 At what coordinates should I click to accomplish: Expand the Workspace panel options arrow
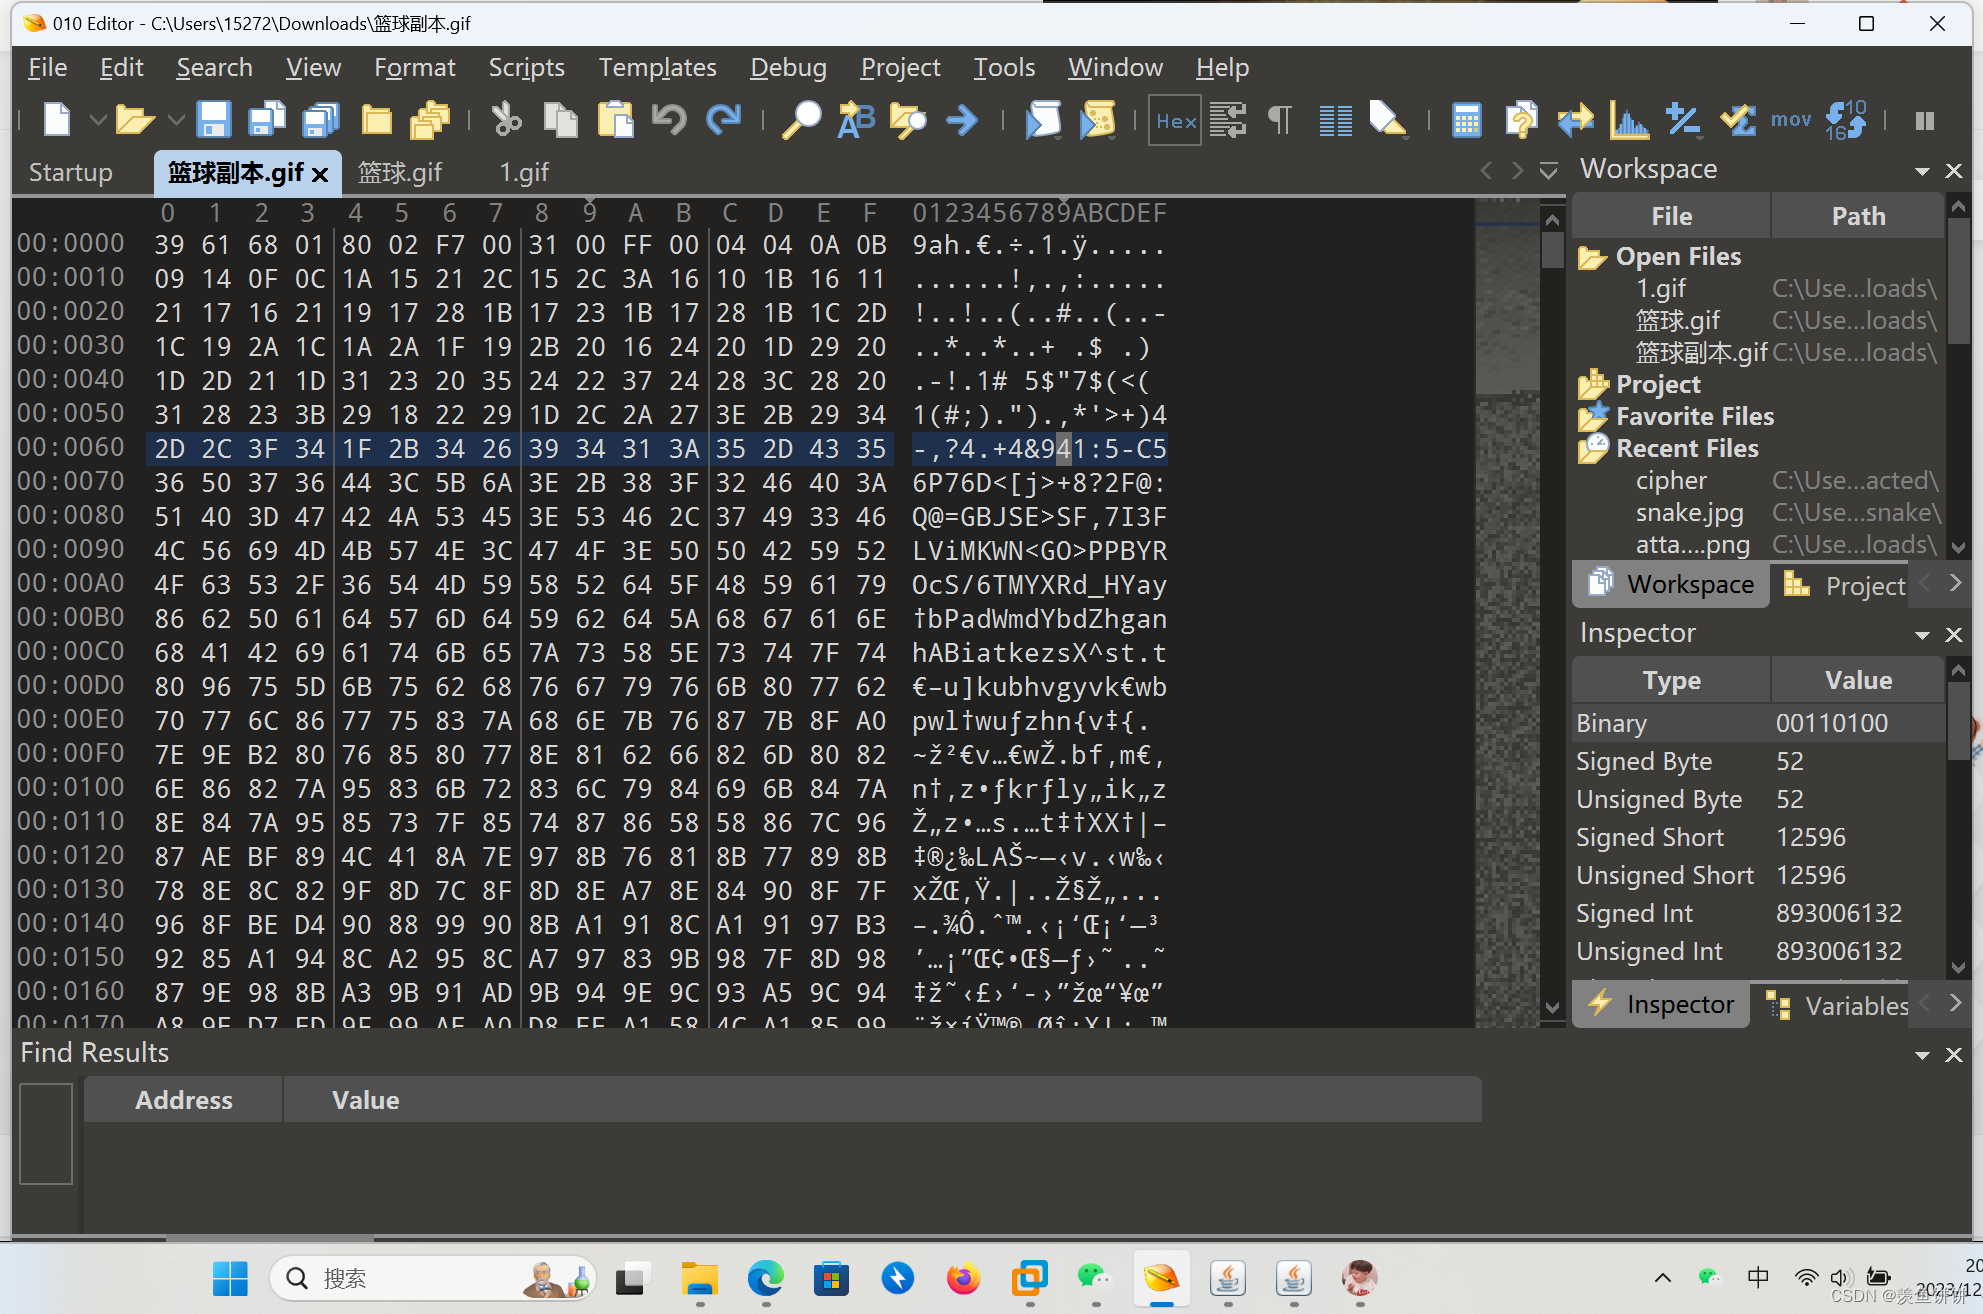[1921, 171]
